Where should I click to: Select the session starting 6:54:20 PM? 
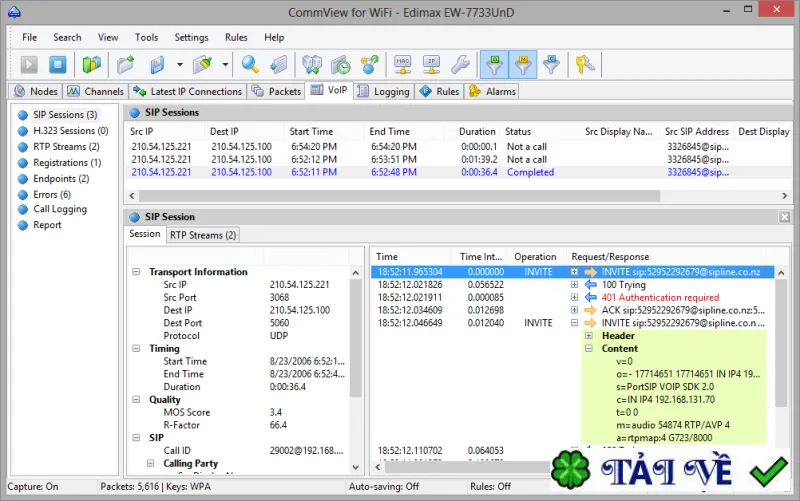pos(457,146)
